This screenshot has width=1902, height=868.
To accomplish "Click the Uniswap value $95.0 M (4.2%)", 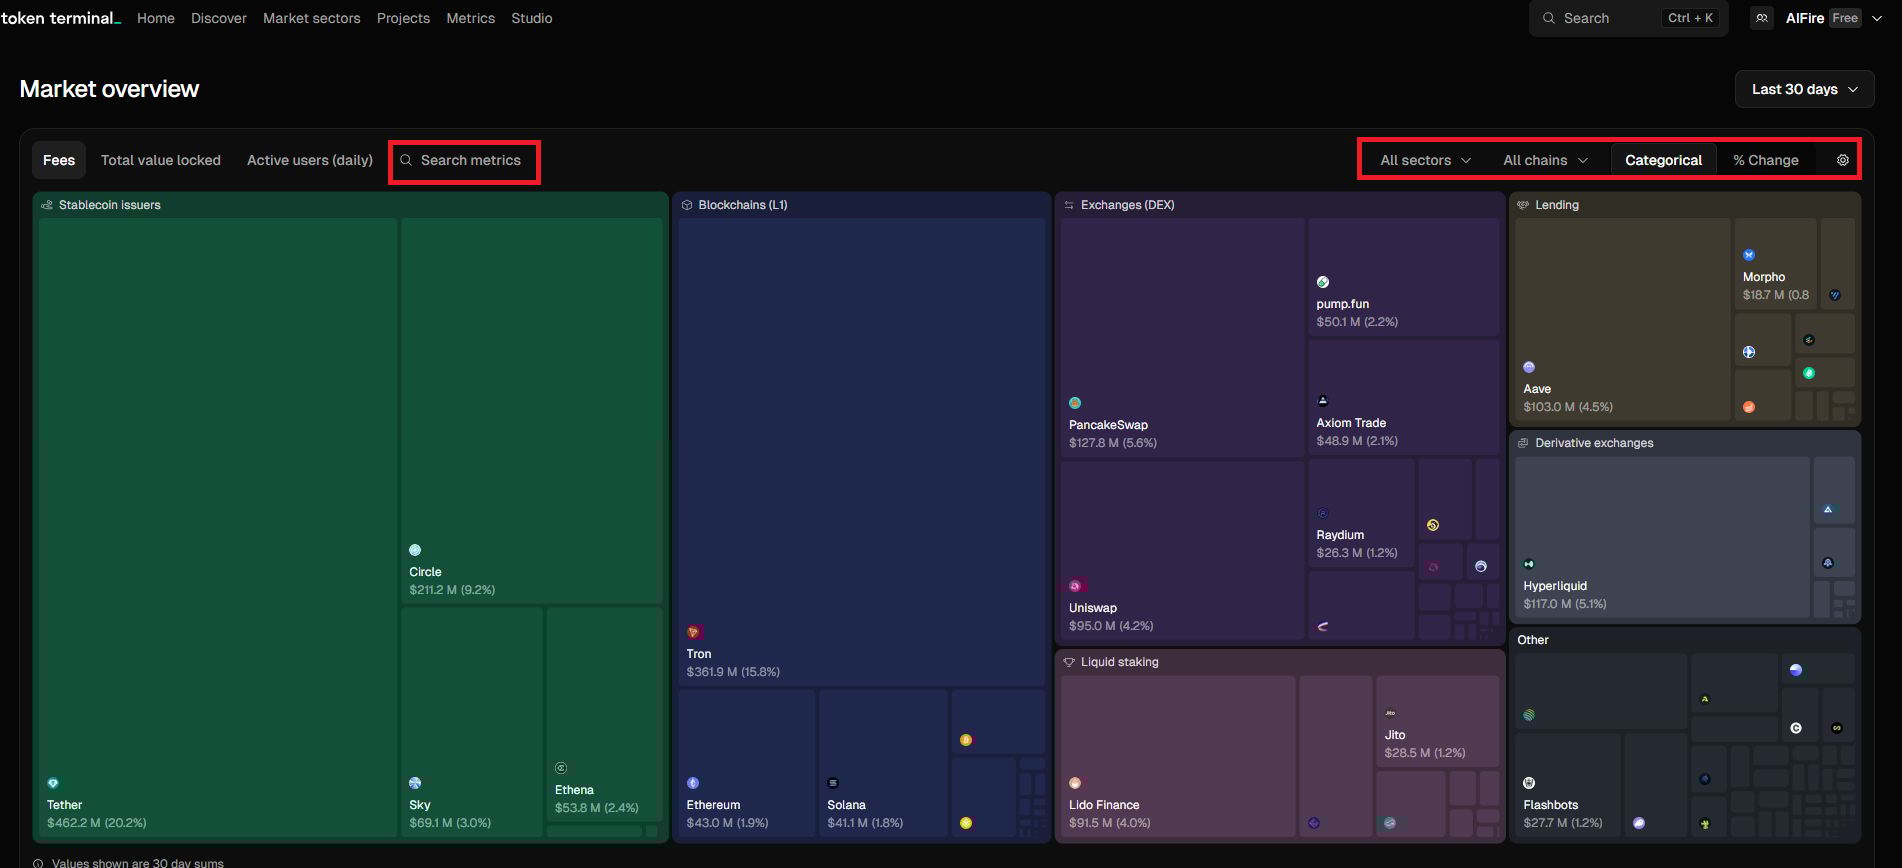I will pyautogui.click(x=1111, y=626).
